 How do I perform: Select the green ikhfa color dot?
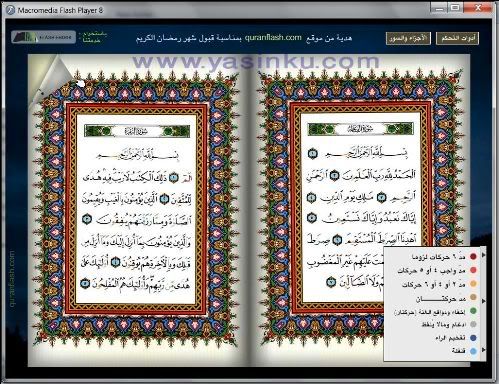473,311
